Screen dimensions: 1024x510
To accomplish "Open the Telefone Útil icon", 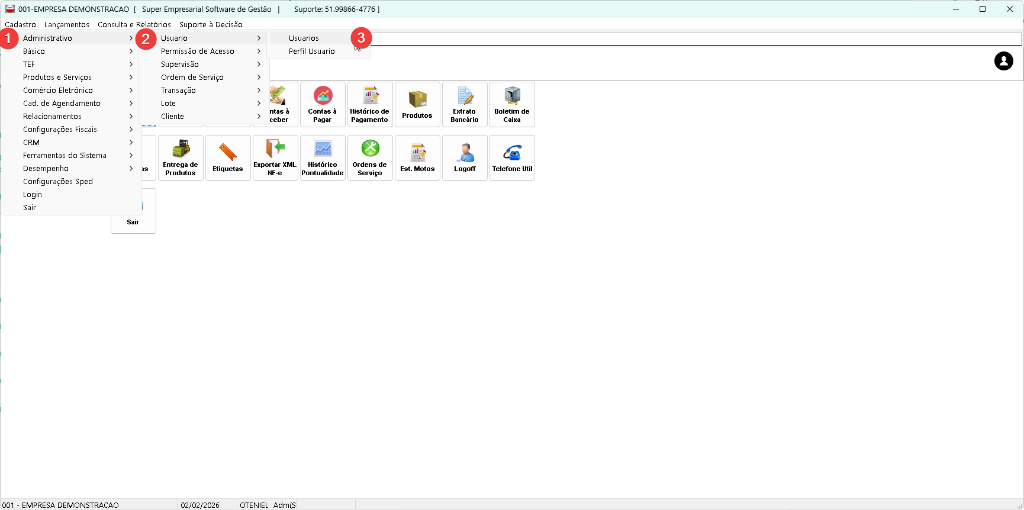I will 511,158.
